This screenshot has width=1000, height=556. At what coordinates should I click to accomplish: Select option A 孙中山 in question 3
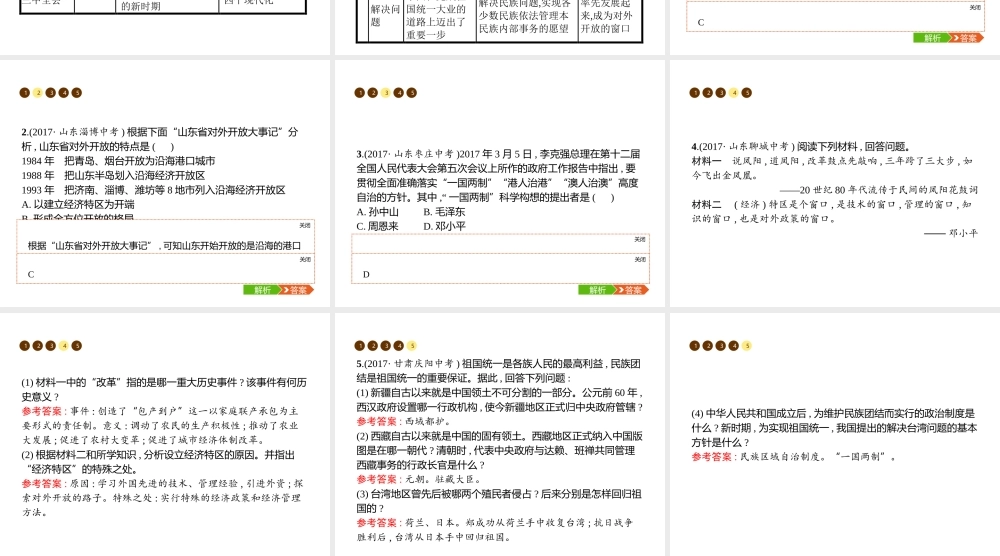click(x=378, y=212)
